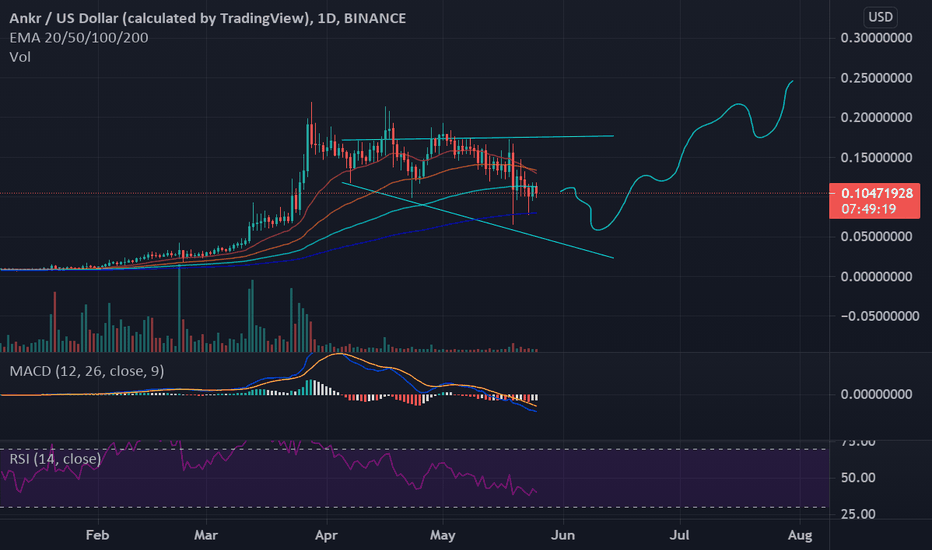Screen dimensions: 932x550
Task: Click the Apr label on time axis
Action: point(326,535)
